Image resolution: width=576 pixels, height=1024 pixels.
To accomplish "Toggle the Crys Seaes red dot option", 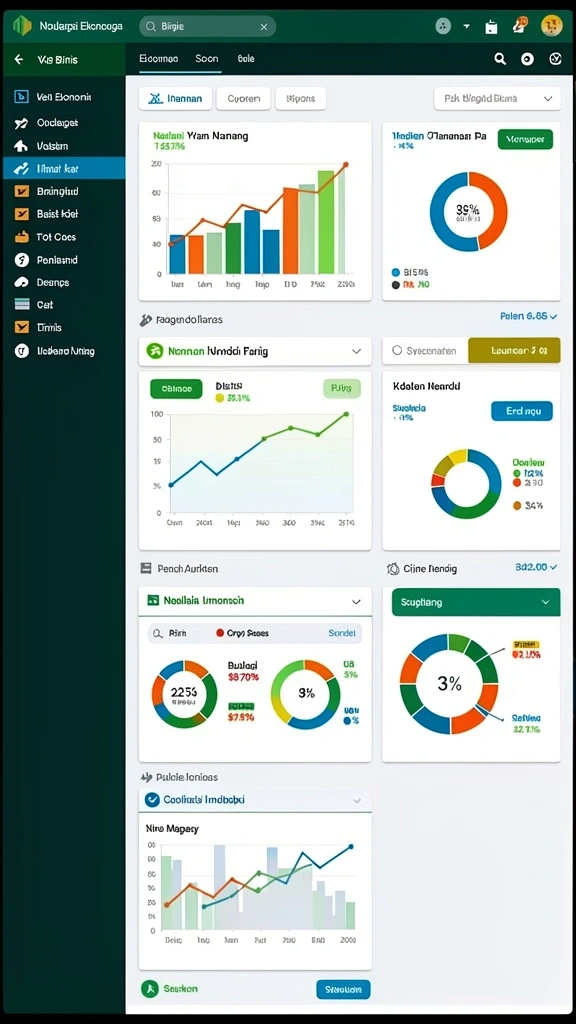I will 220,633.
